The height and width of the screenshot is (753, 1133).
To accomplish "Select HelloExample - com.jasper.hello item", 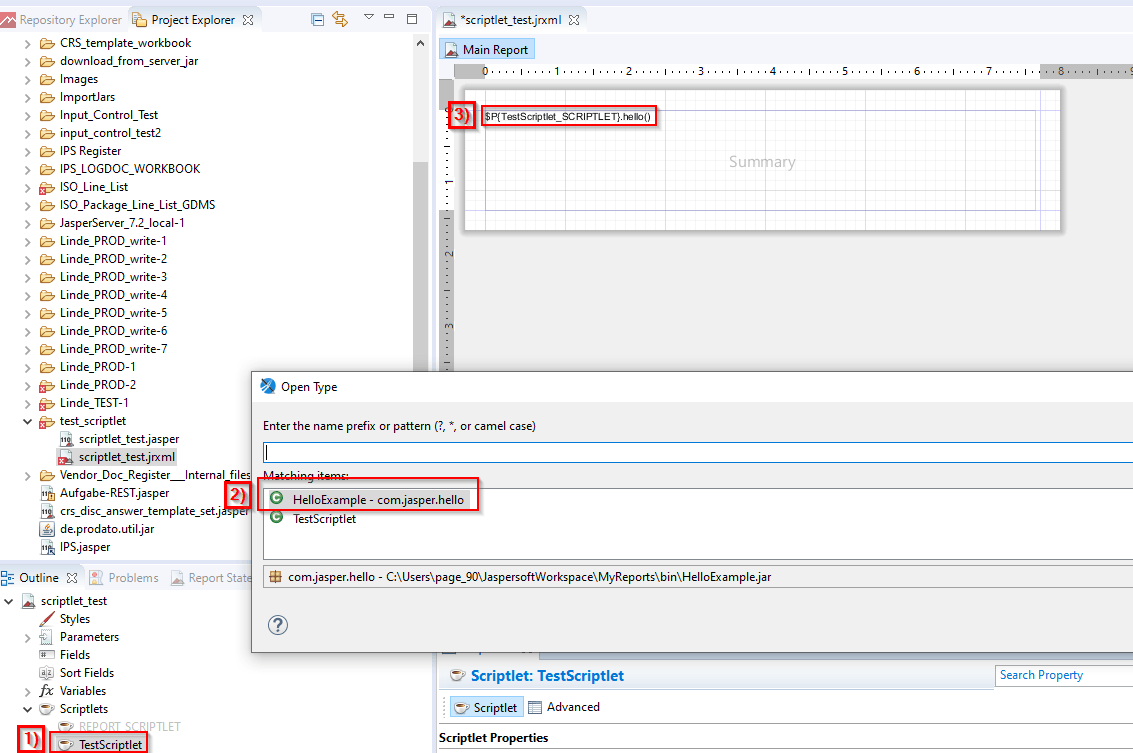I will (377, 499).
